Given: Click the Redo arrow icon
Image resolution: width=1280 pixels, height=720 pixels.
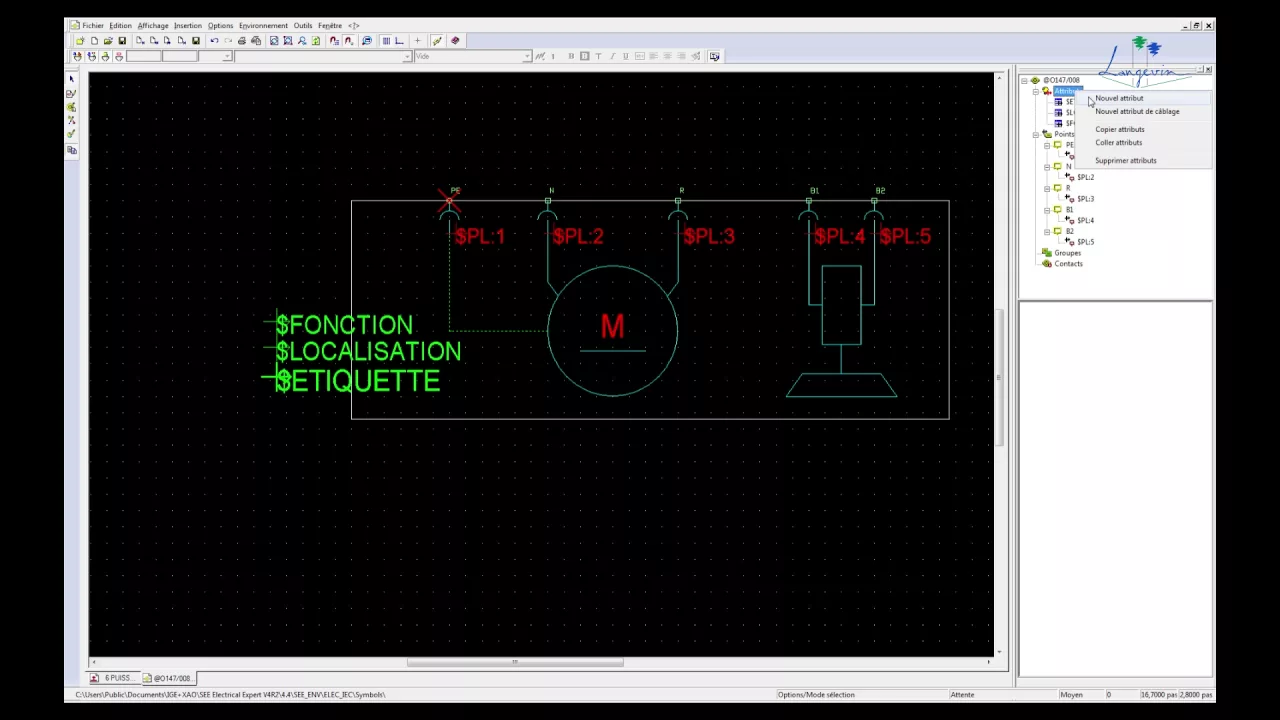Looking at the screenshot, I should point(228,41).
